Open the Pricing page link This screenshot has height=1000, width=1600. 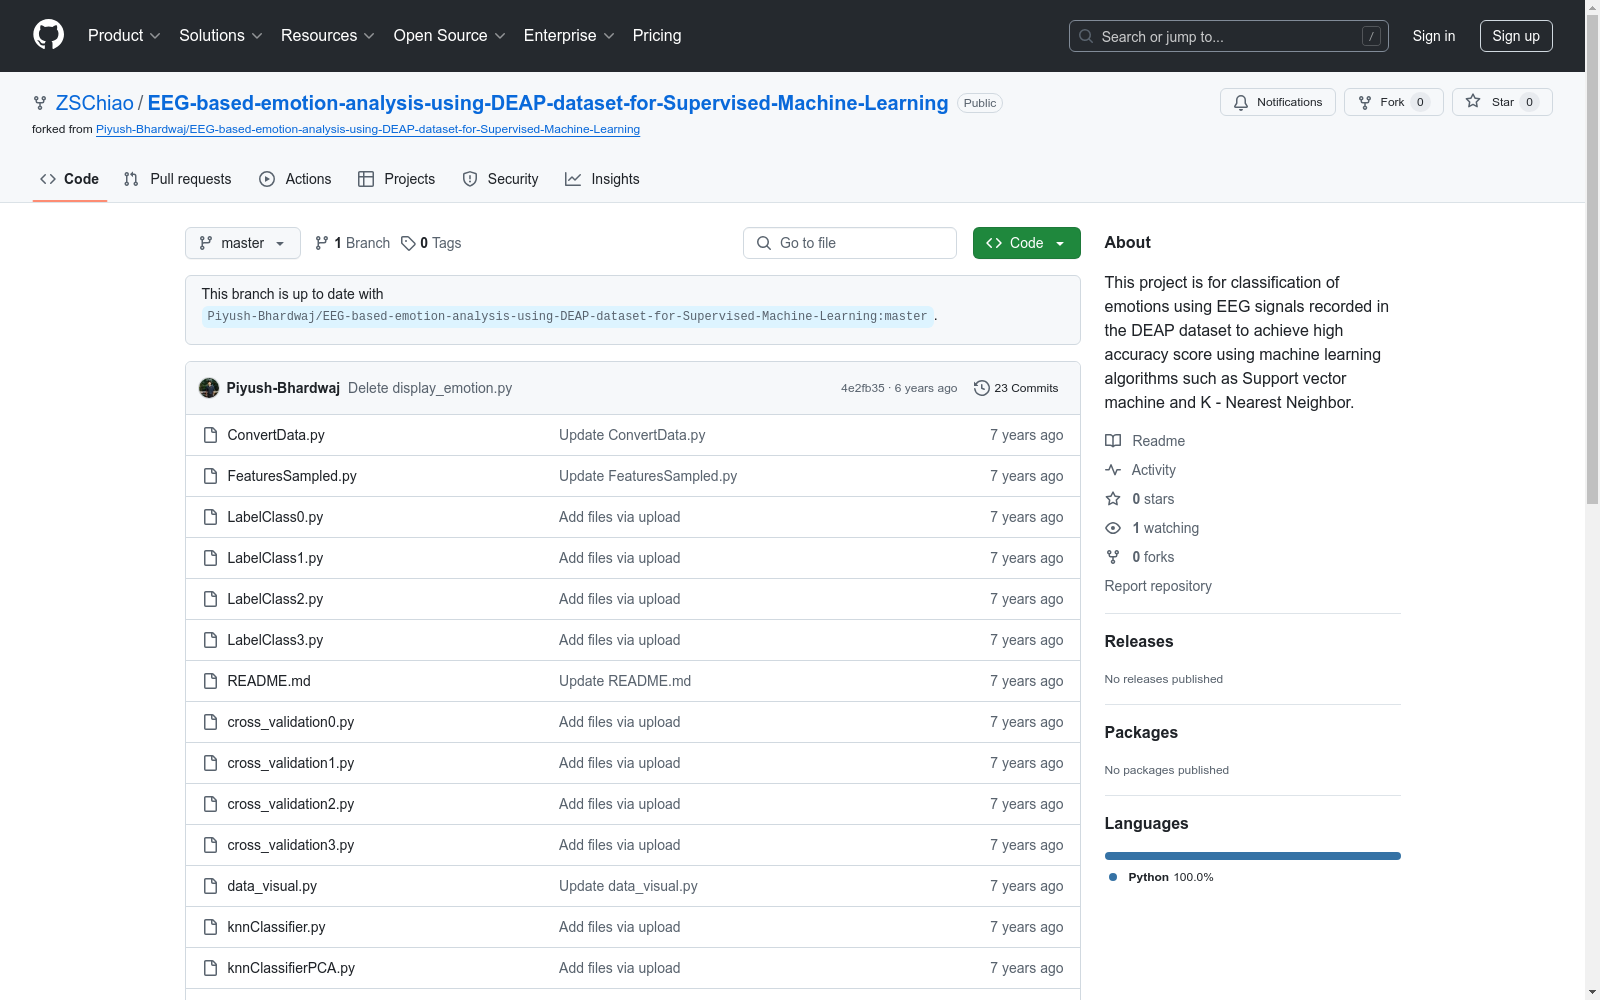[657, 35]
